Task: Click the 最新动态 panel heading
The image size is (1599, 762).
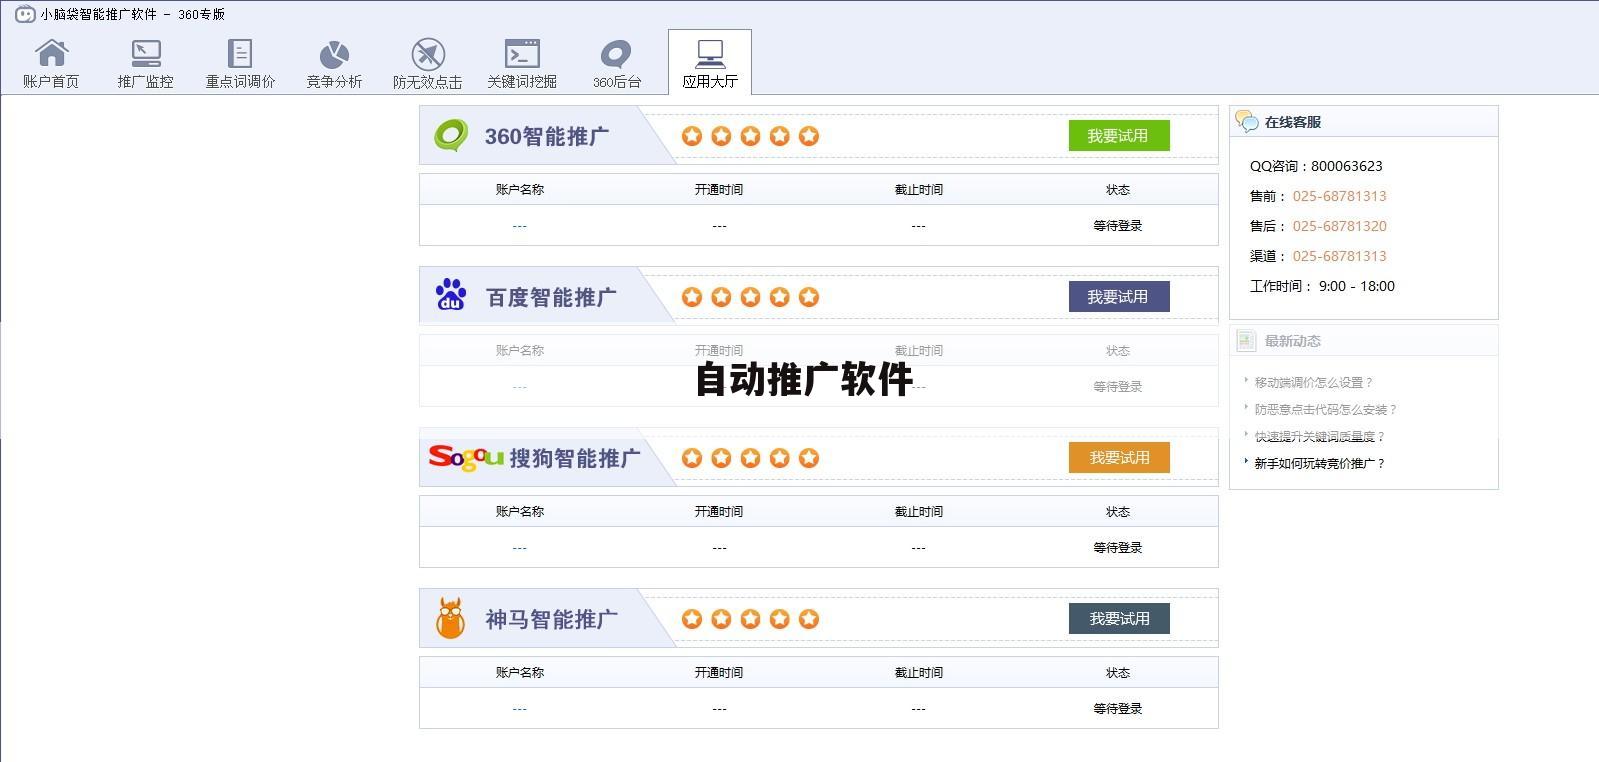Action: click(1292, 341)
